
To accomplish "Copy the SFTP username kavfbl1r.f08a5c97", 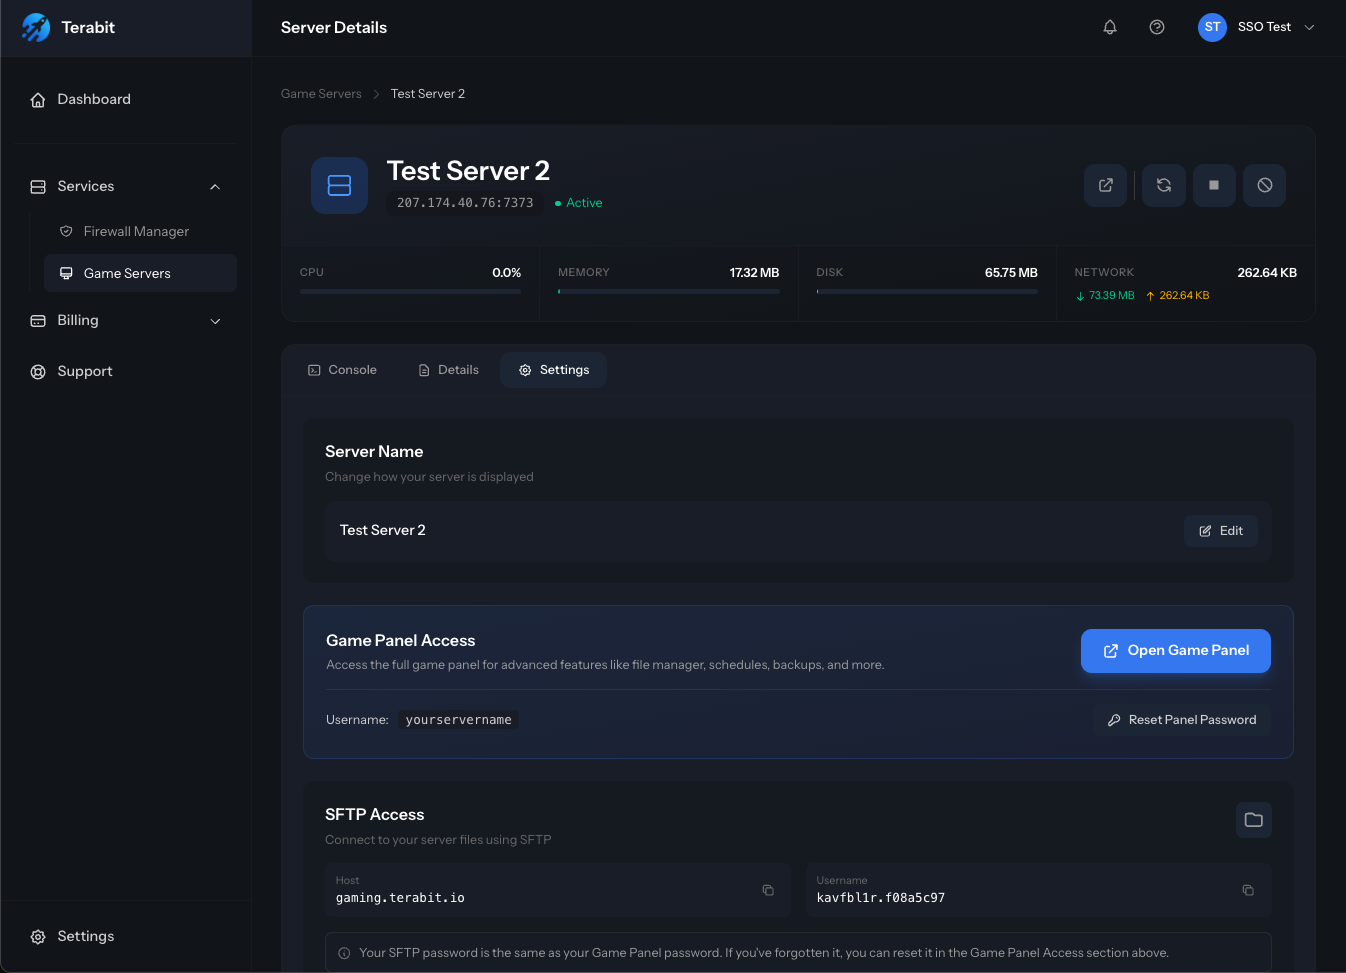I will pyautogui.click(x=1248, y=890).
